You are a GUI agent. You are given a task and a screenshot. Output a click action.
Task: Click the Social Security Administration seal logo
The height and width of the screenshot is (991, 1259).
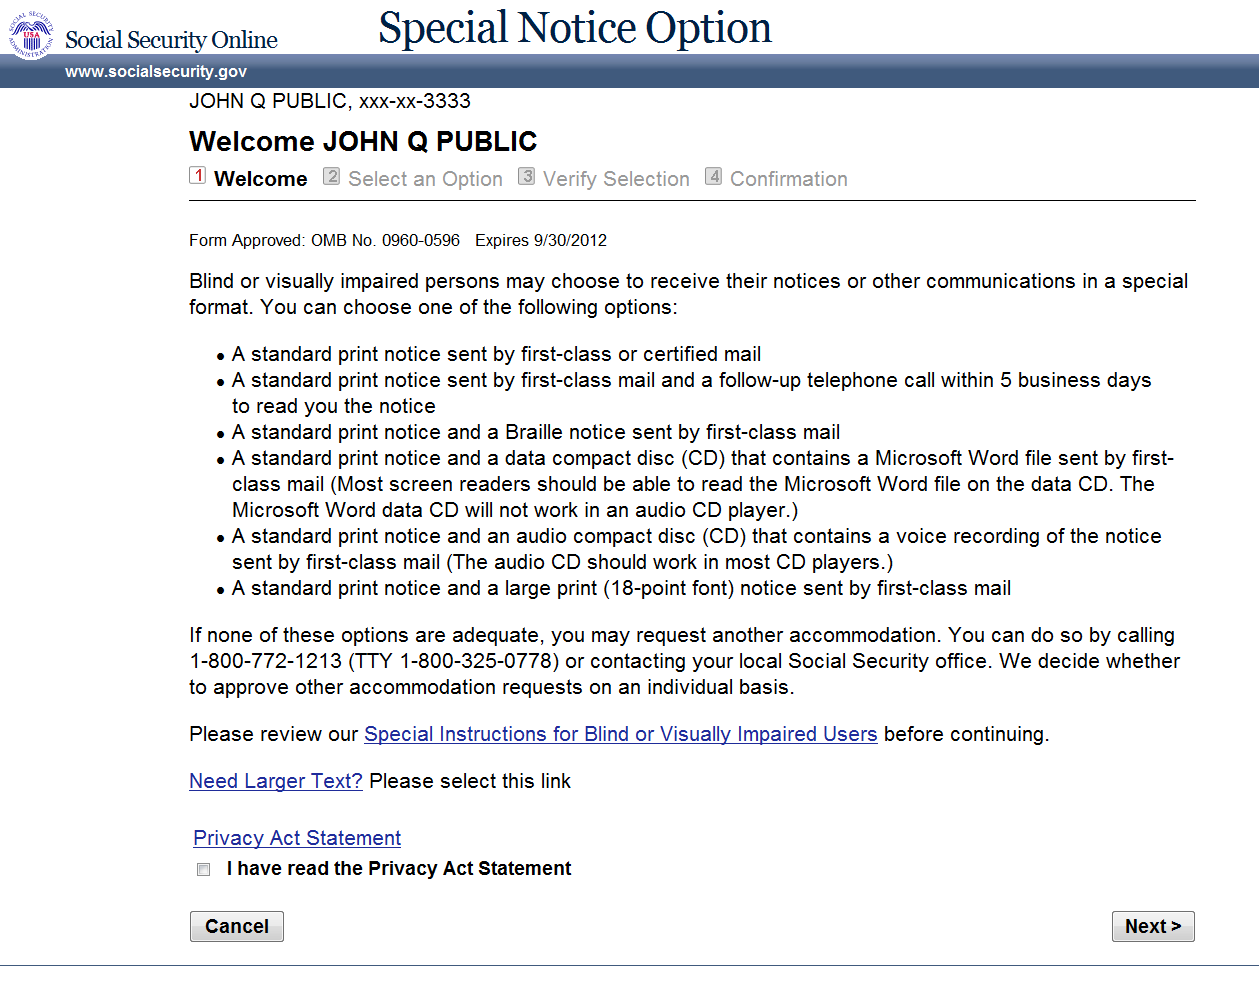click(31, 36)
